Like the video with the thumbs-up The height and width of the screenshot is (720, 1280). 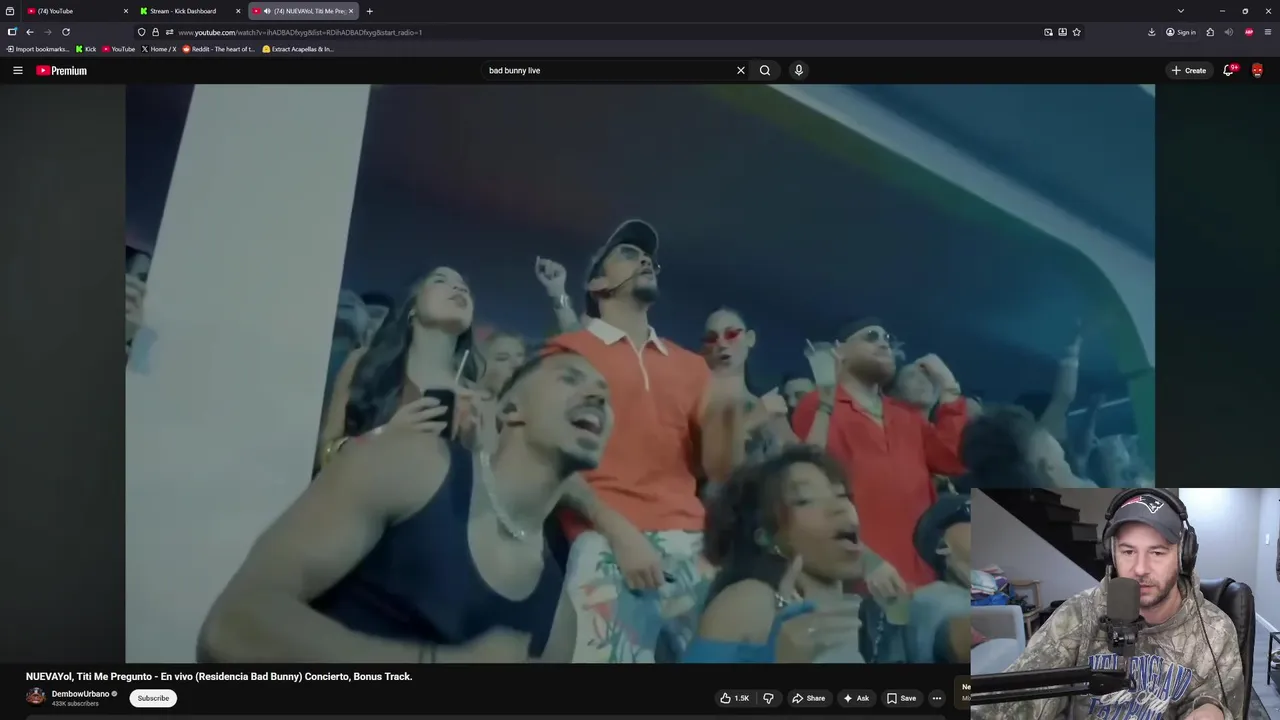pyautogui.click(x=734, y=698)
